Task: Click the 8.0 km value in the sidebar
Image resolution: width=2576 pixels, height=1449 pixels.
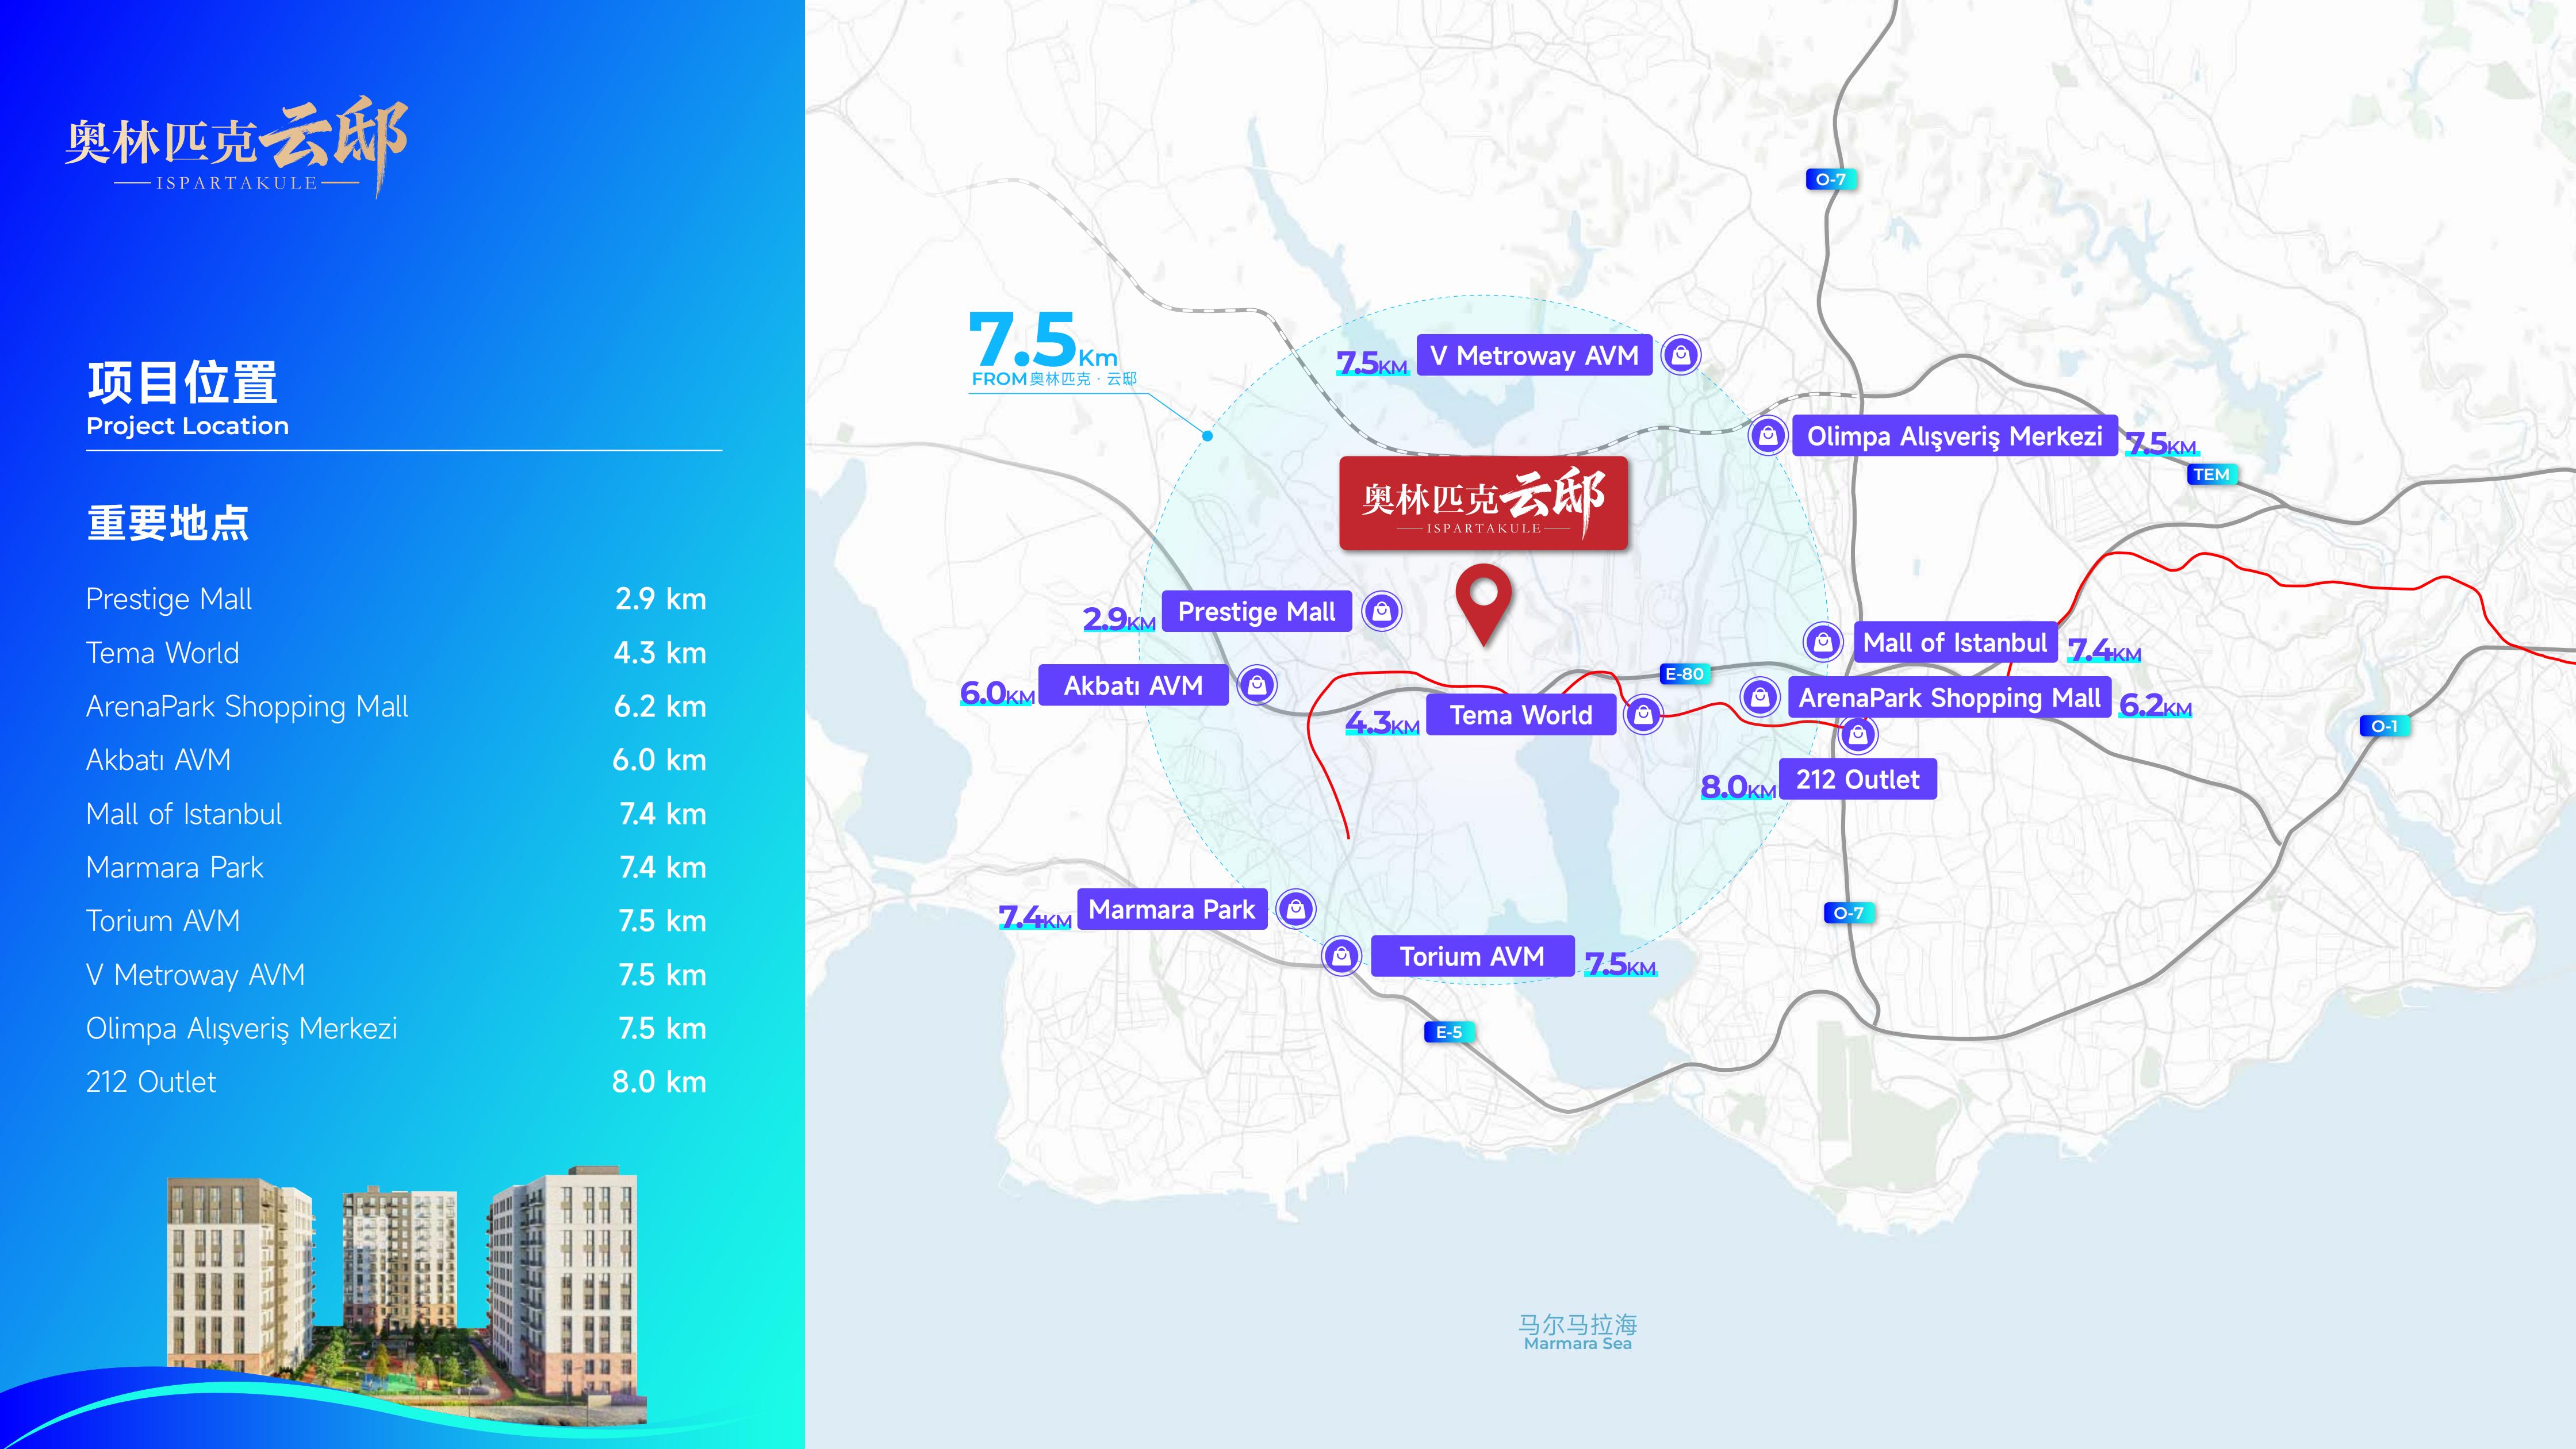Action: tap(659, 1082)
